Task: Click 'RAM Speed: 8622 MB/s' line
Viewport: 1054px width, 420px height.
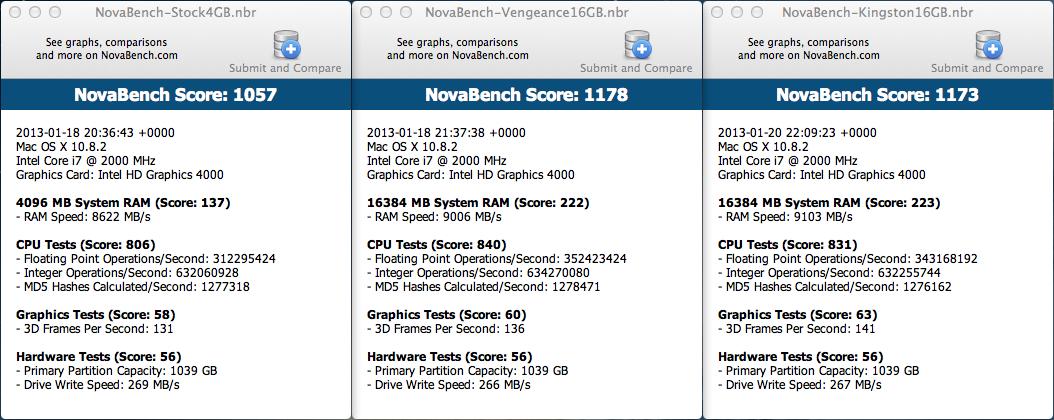Action: [83, 217]
